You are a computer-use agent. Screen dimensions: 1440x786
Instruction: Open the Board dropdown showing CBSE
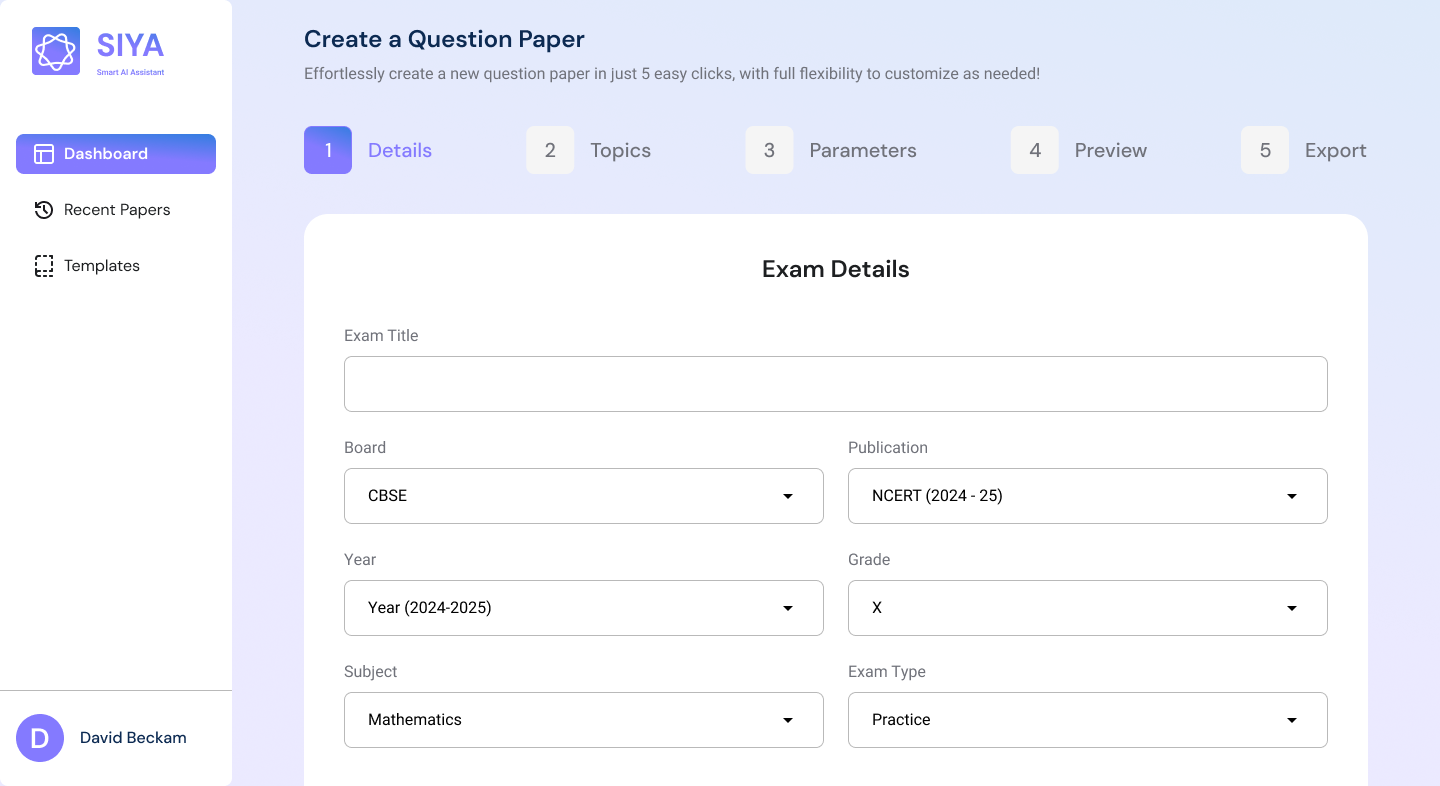tap(583, 496)
